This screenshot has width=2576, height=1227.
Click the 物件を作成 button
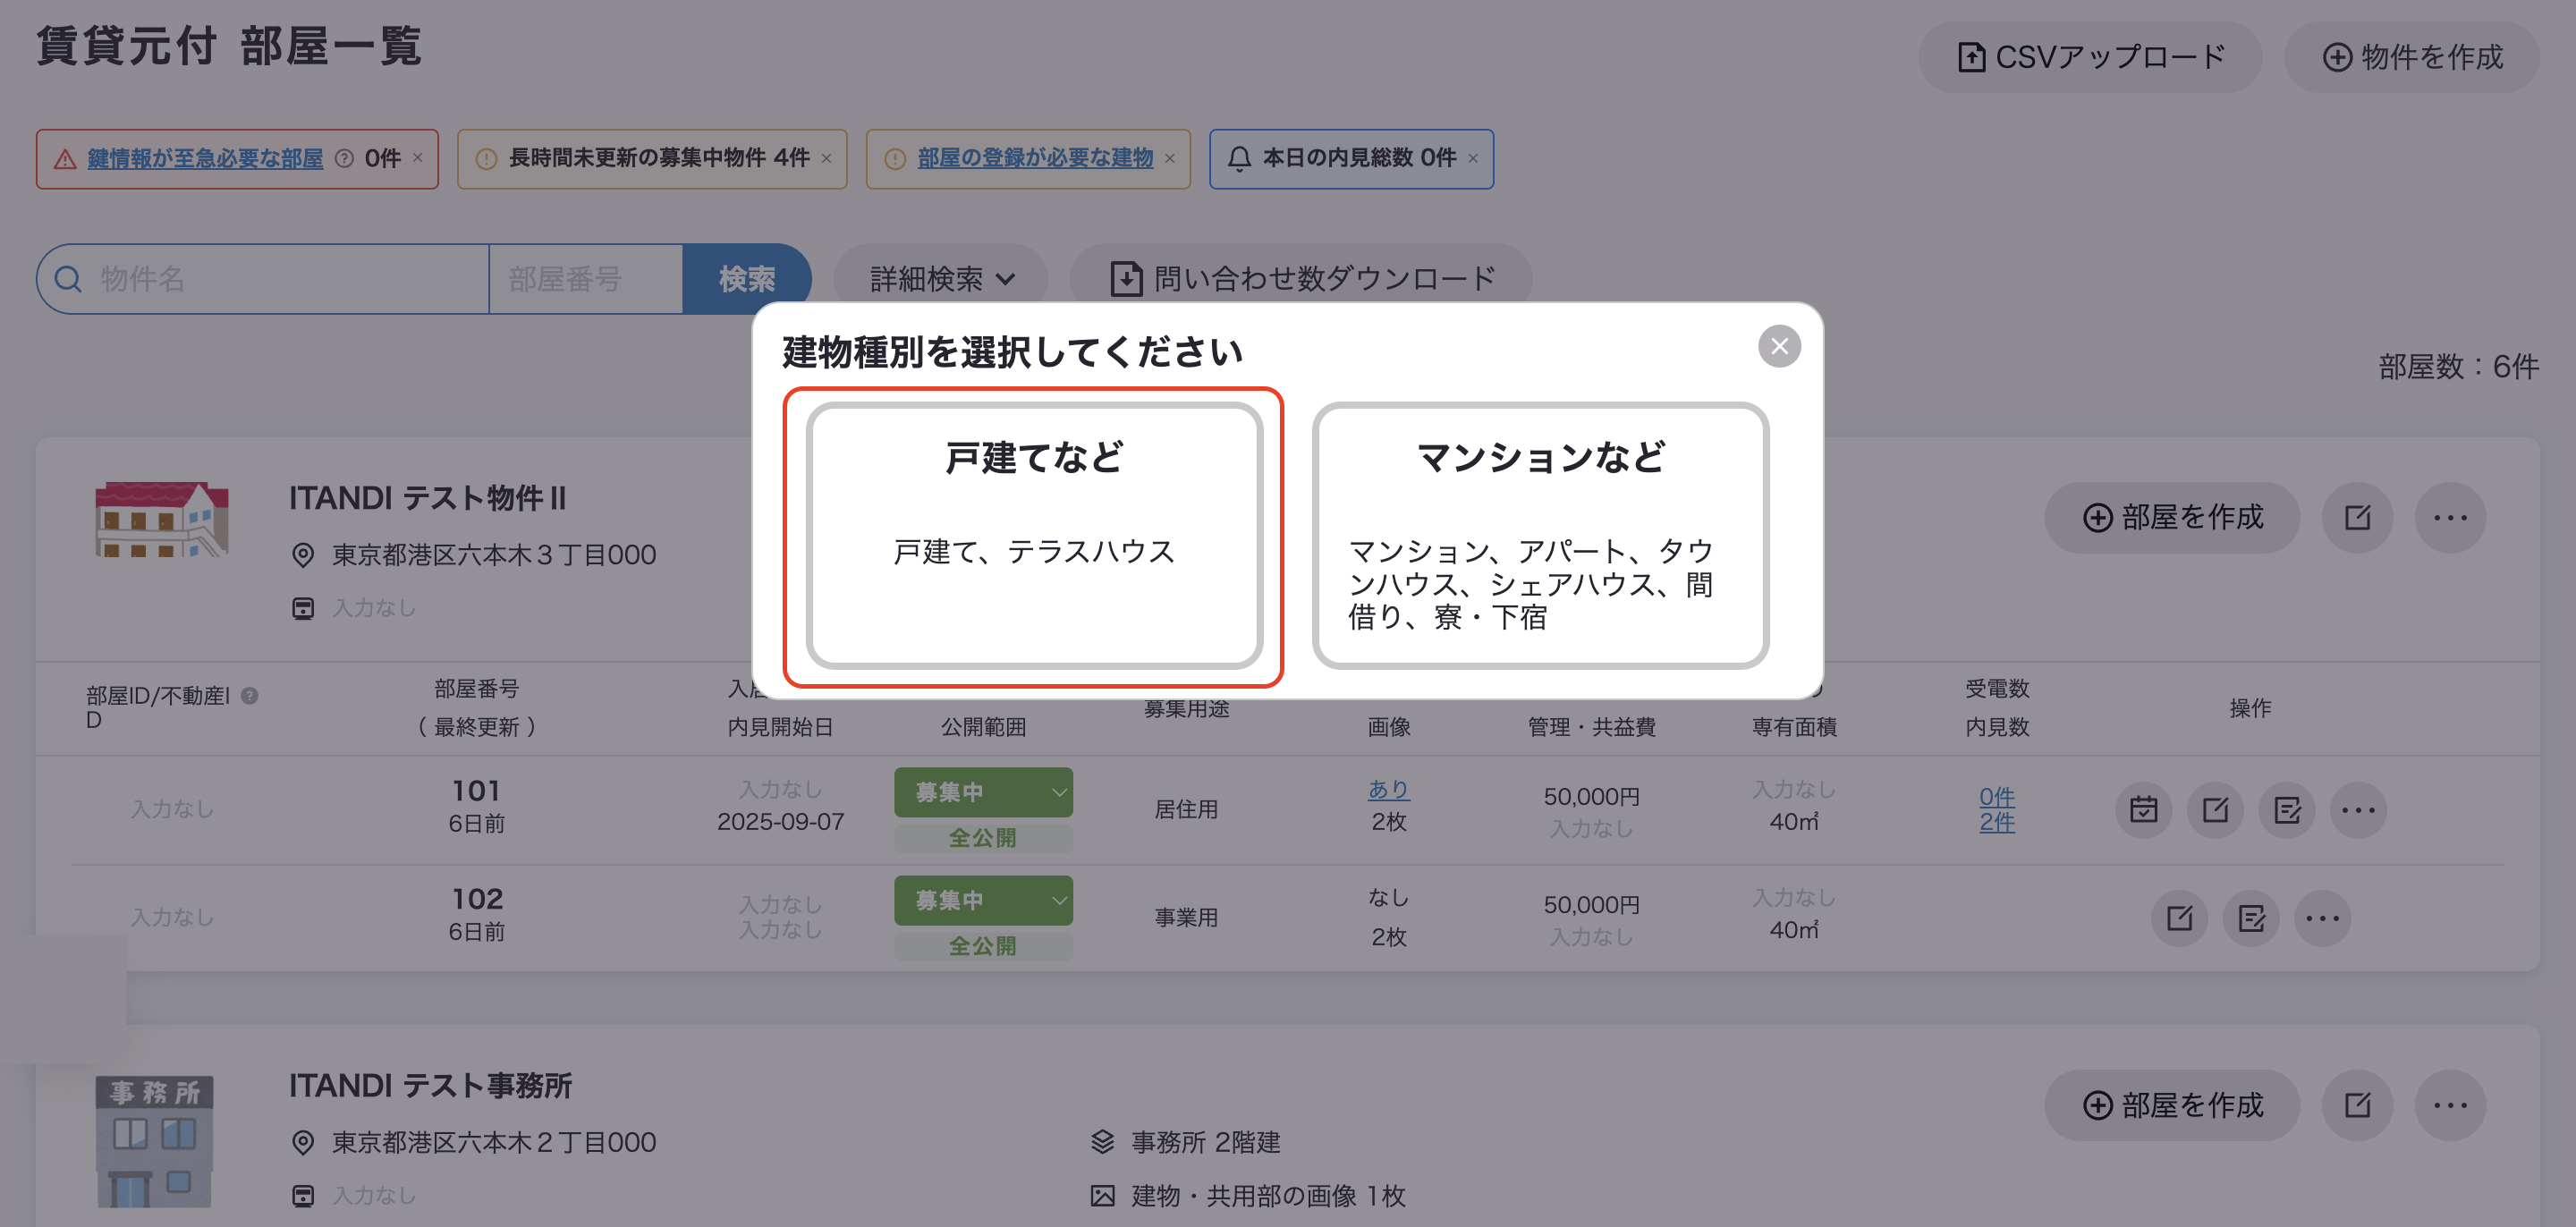(2411, 57)
